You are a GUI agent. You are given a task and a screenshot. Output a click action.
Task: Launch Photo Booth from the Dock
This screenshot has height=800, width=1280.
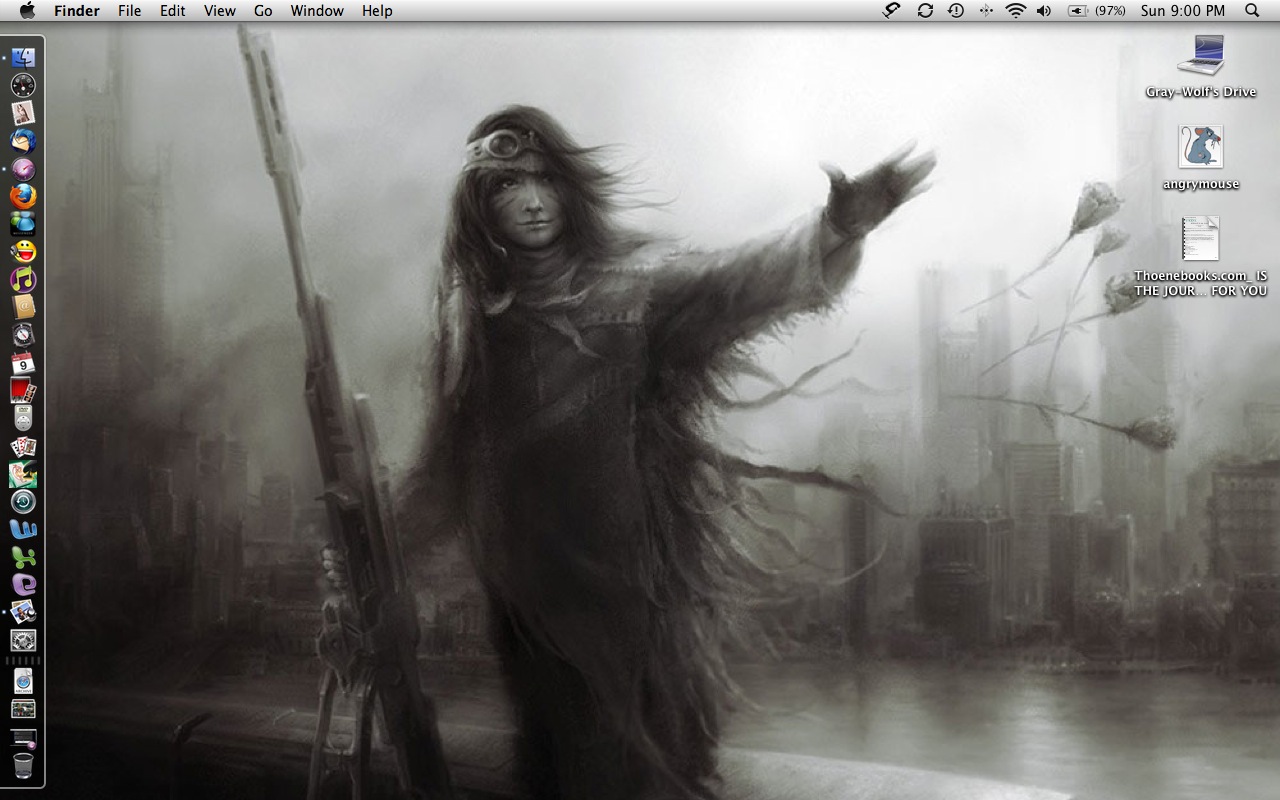click(x=23, y=391)
